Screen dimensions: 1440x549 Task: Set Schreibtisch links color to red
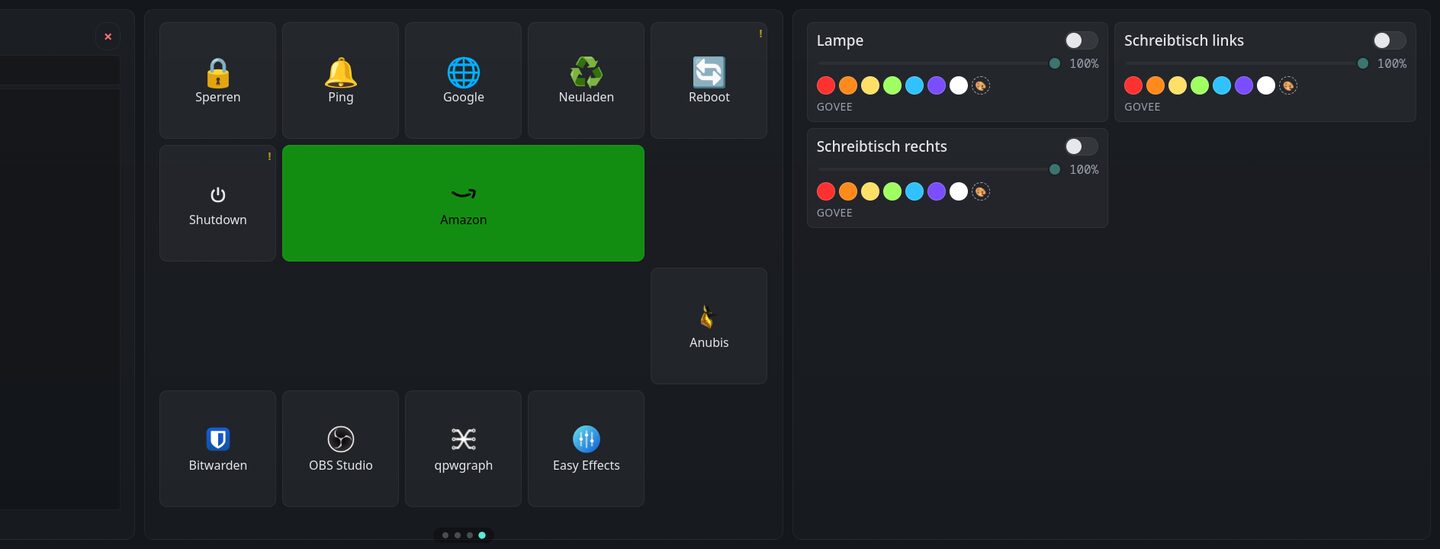pos(1133,86)
